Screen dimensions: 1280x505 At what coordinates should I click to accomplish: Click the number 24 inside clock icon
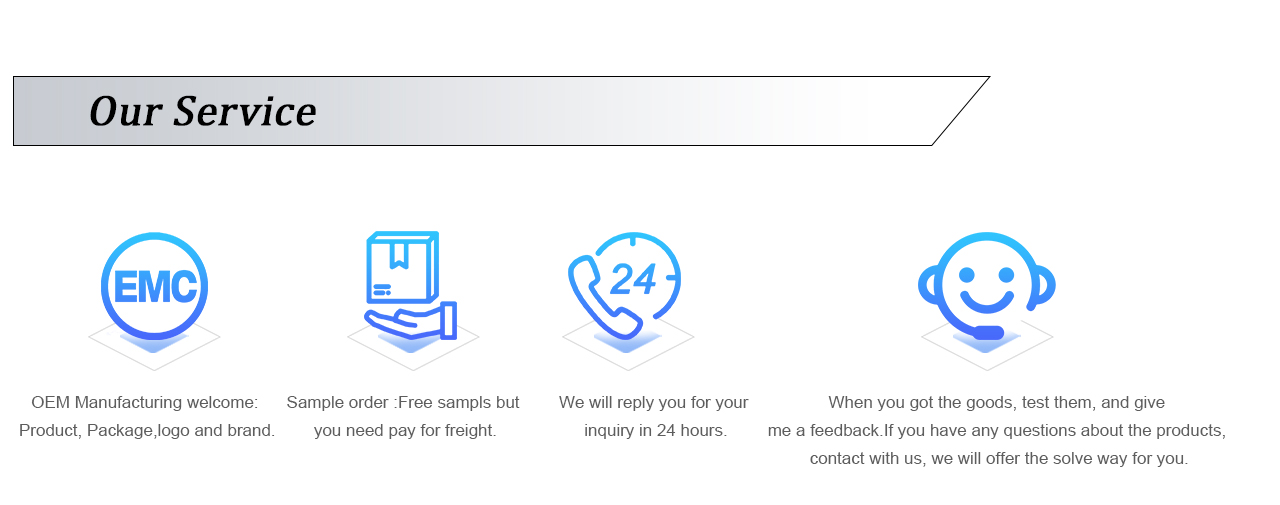tap(633, 279)
